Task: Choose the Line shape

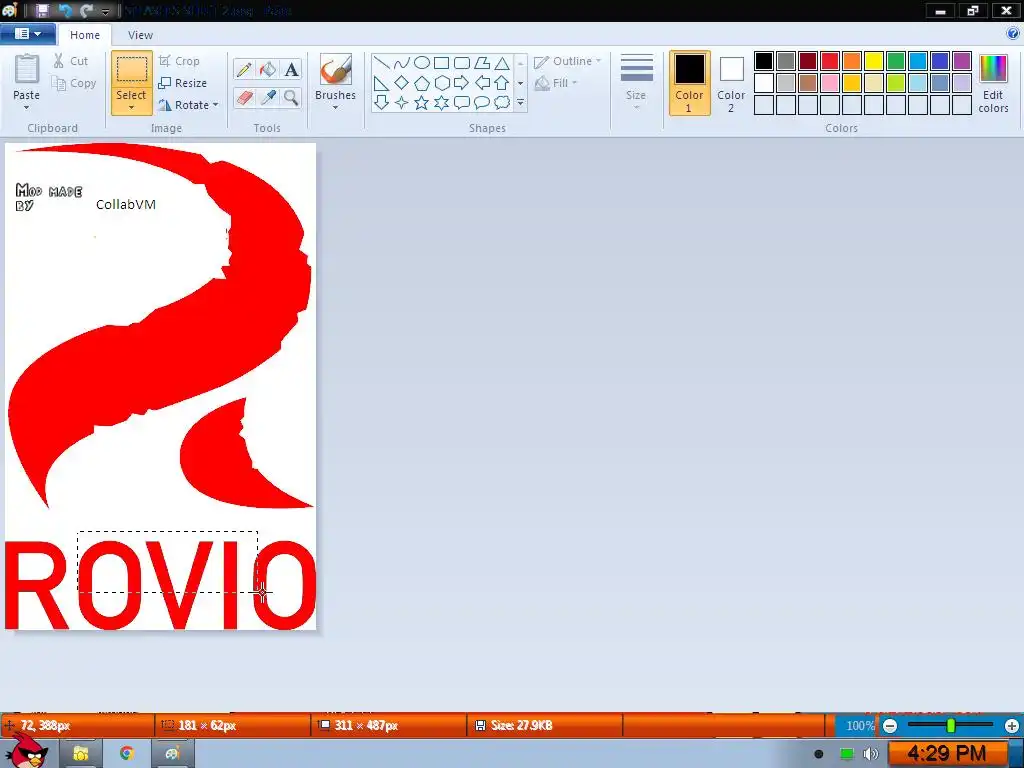Action: [x=382, y=63]
